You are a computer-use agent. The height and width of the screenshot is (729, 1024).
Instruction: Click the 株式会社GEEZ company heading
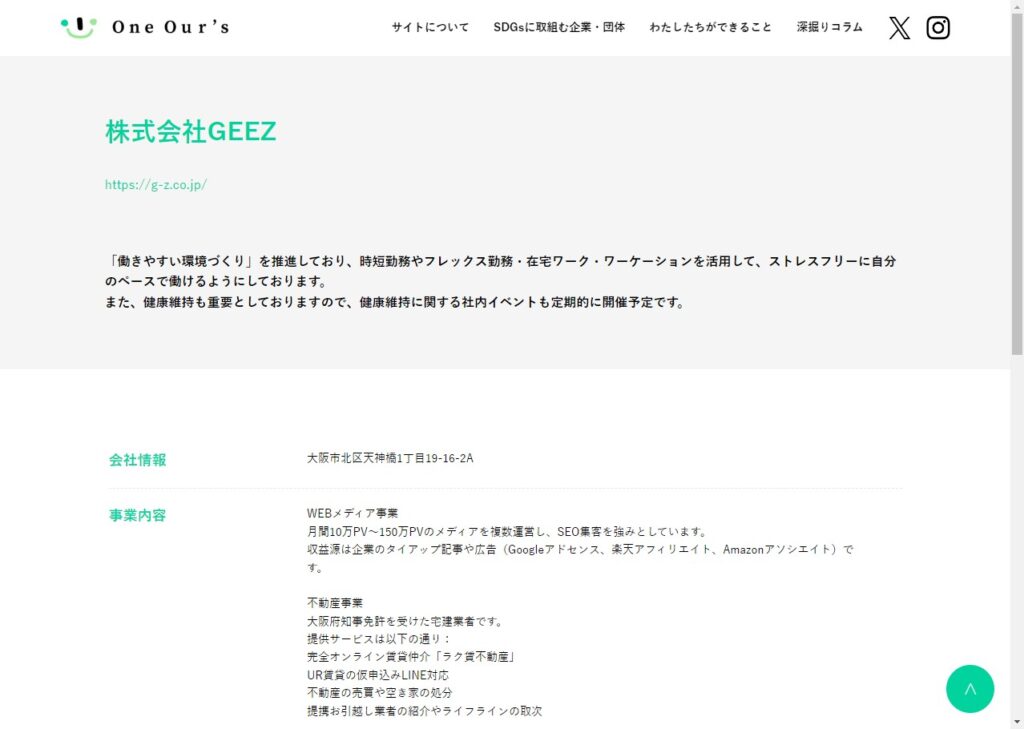point(190,132)
